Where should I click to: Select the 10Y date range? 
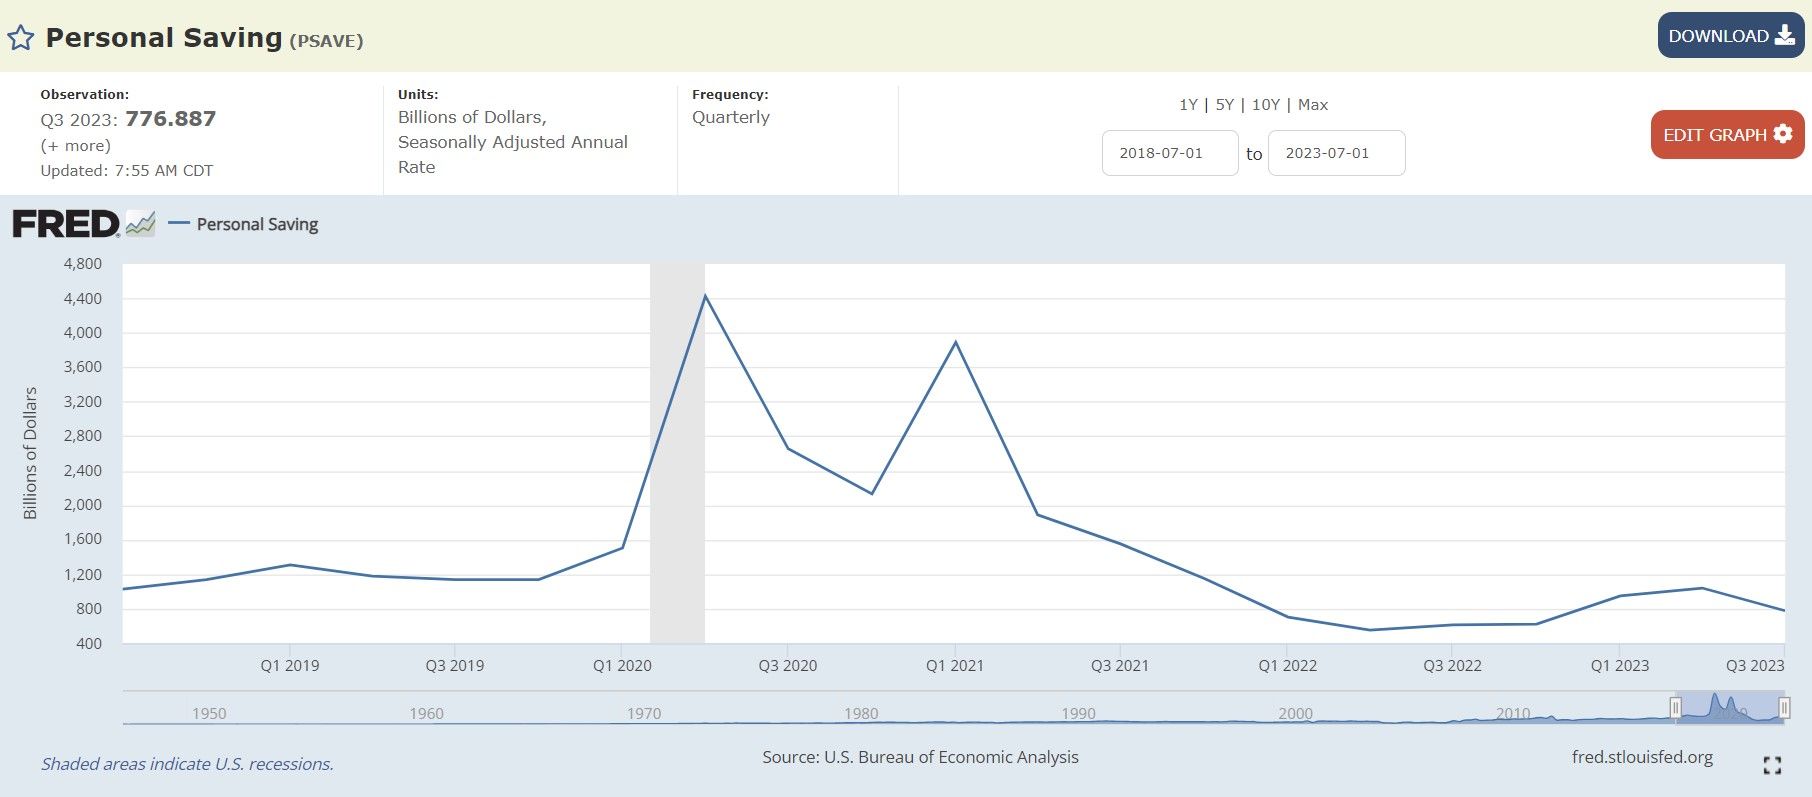pyautogui.click(x=1266, y=105)
